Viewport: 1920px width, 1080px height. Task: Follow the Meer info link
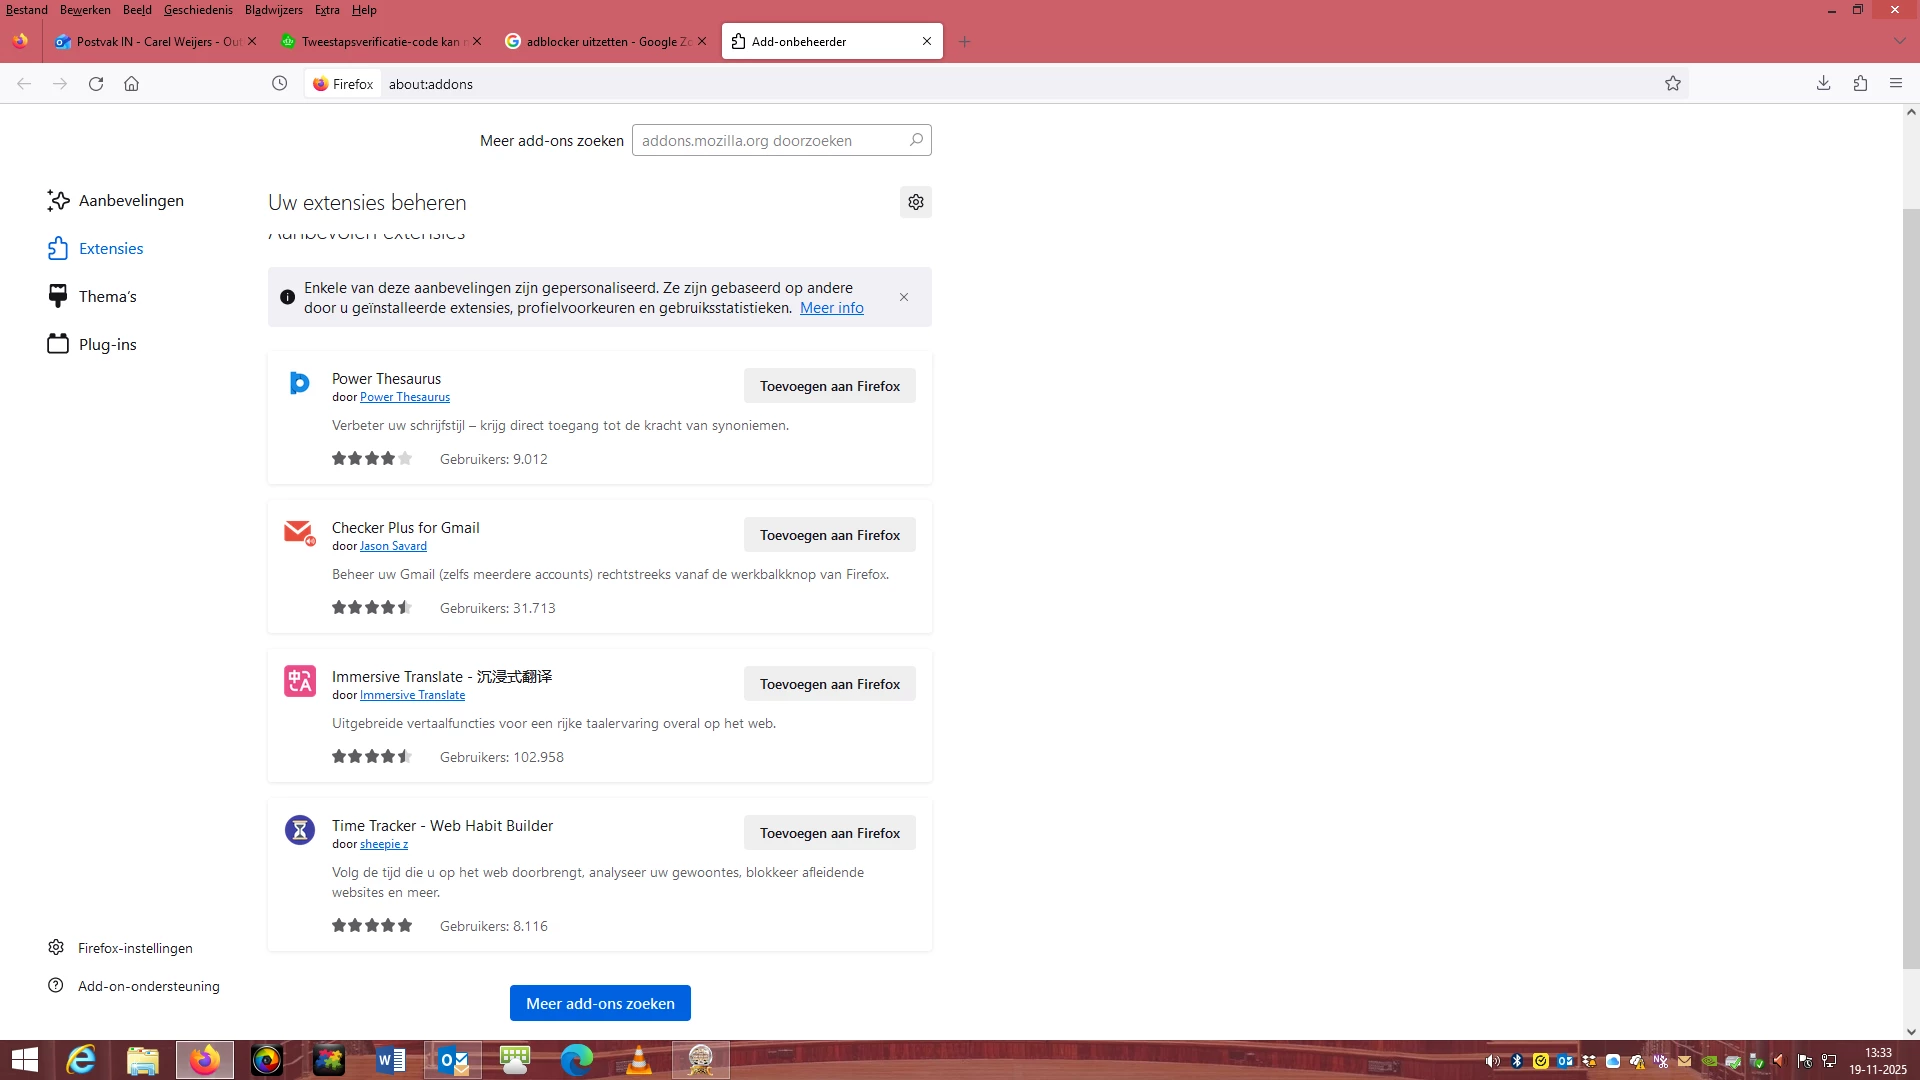[x=831, y=308]
